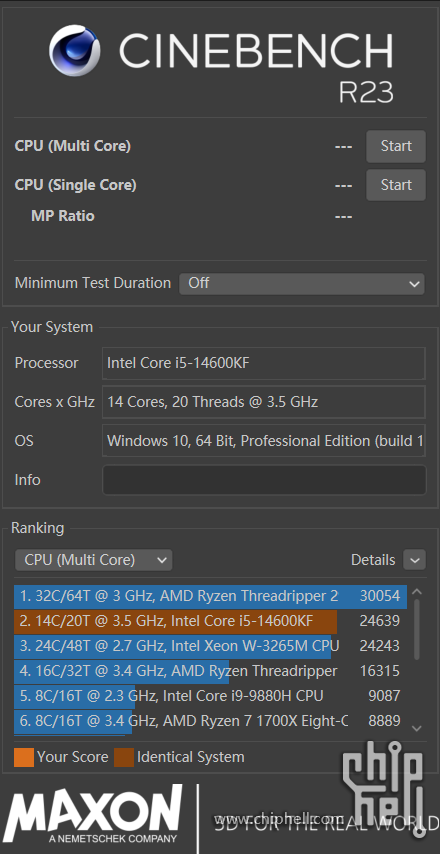Click the ranking list scrollbar thumb

[417, 629]
